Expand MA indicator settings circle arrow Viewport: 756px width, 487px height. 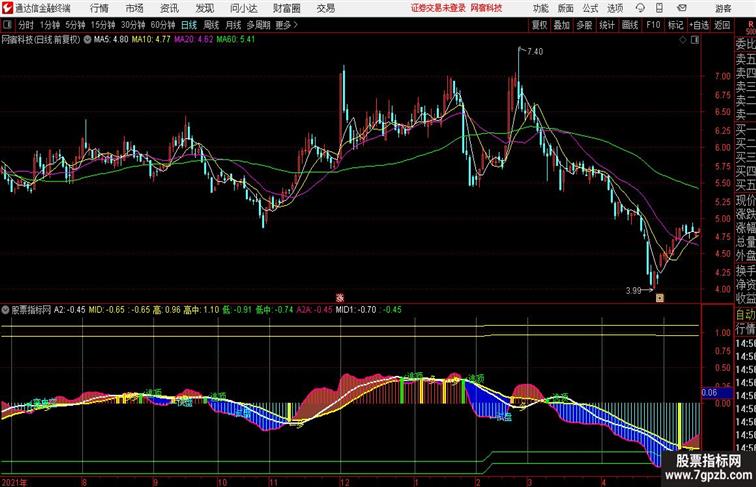point(87,40)
